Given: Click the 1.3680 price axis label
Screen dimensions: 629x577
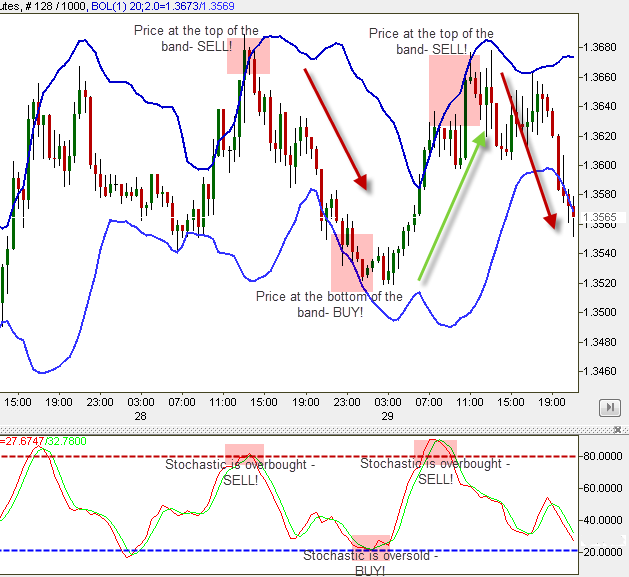Looking at the screenshot, I should coord(599,47).
